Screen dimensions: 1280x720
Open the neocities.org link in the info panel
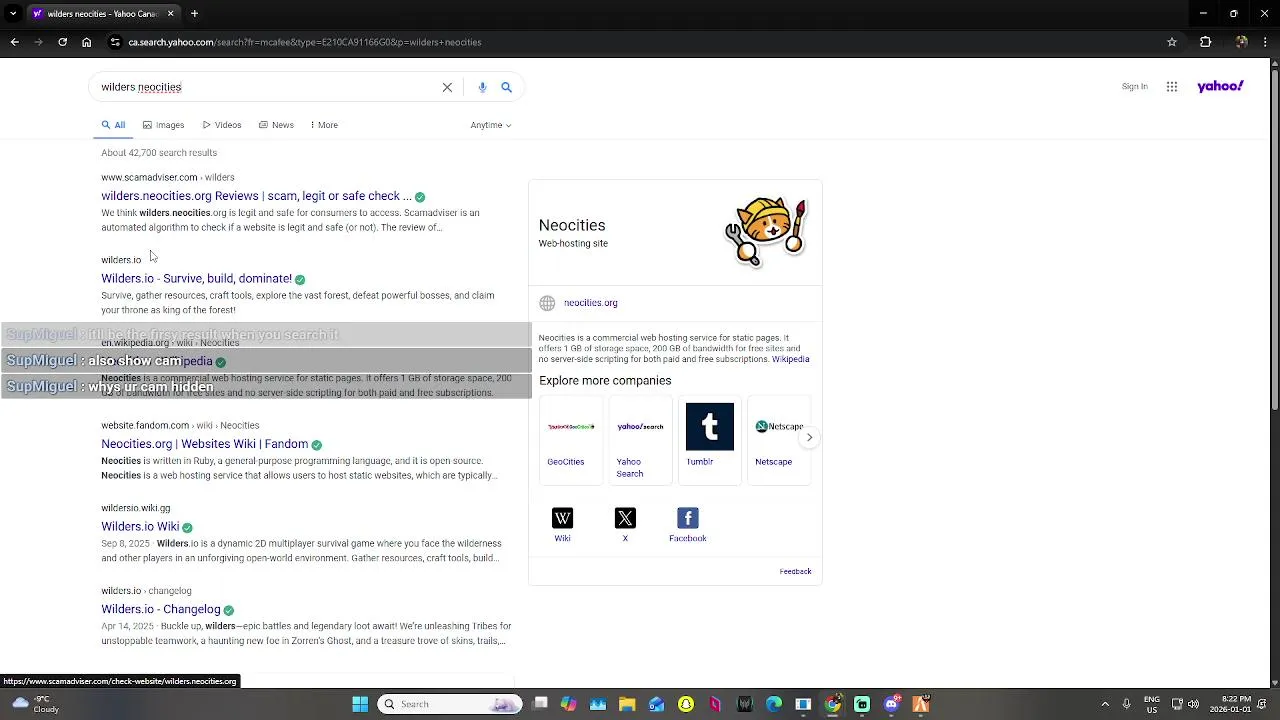[590, 303]
